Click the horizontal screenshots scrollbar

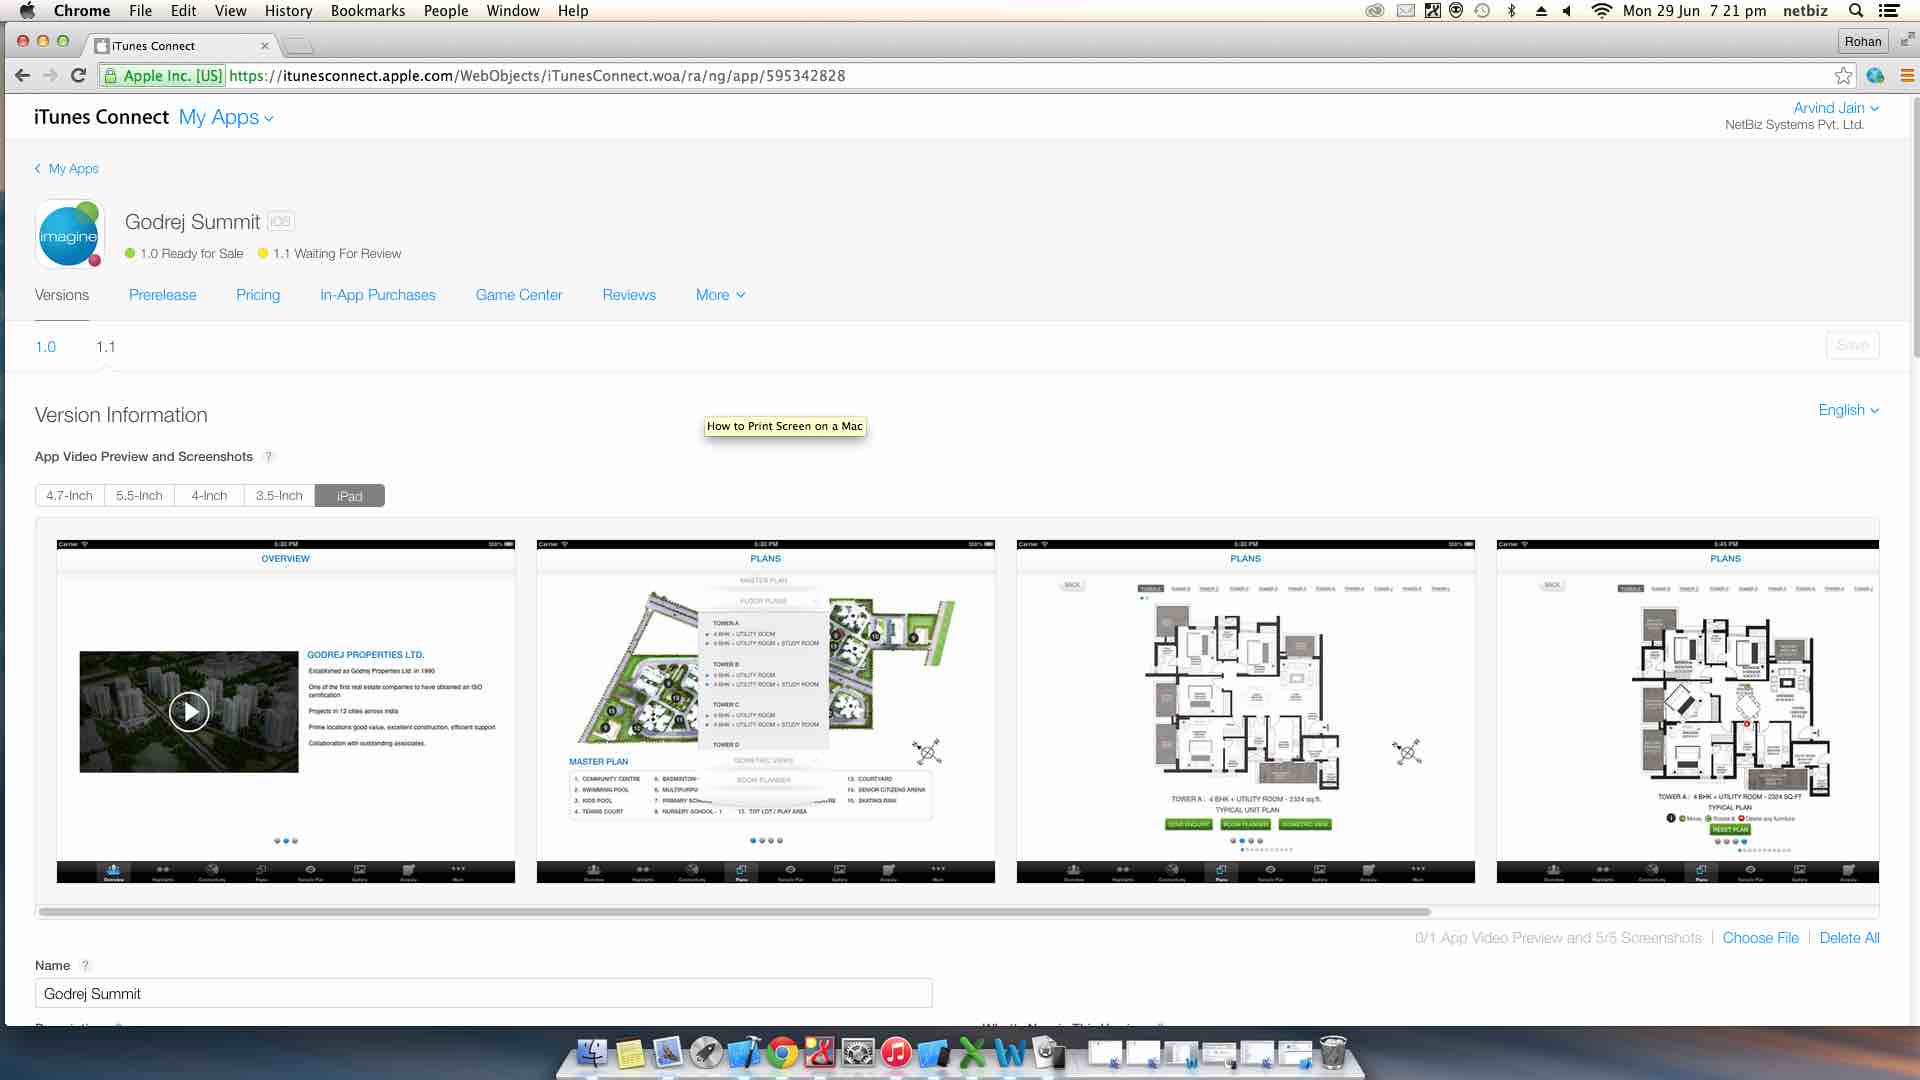click(x=735, y=912)
